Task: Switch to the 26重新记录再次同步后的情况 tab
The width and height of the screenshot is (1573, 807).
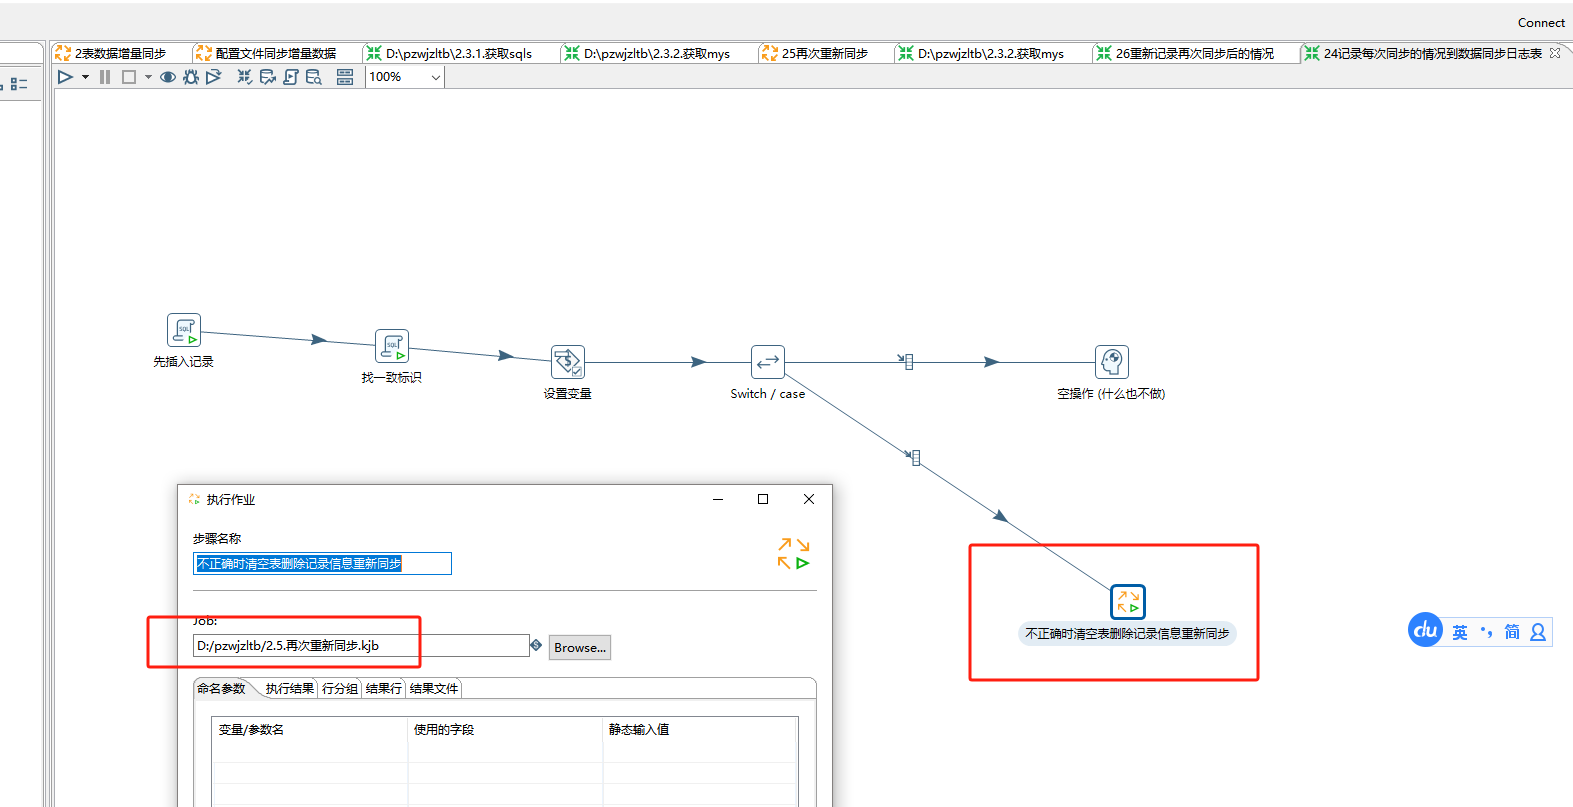Action: tap(1195, 53)
